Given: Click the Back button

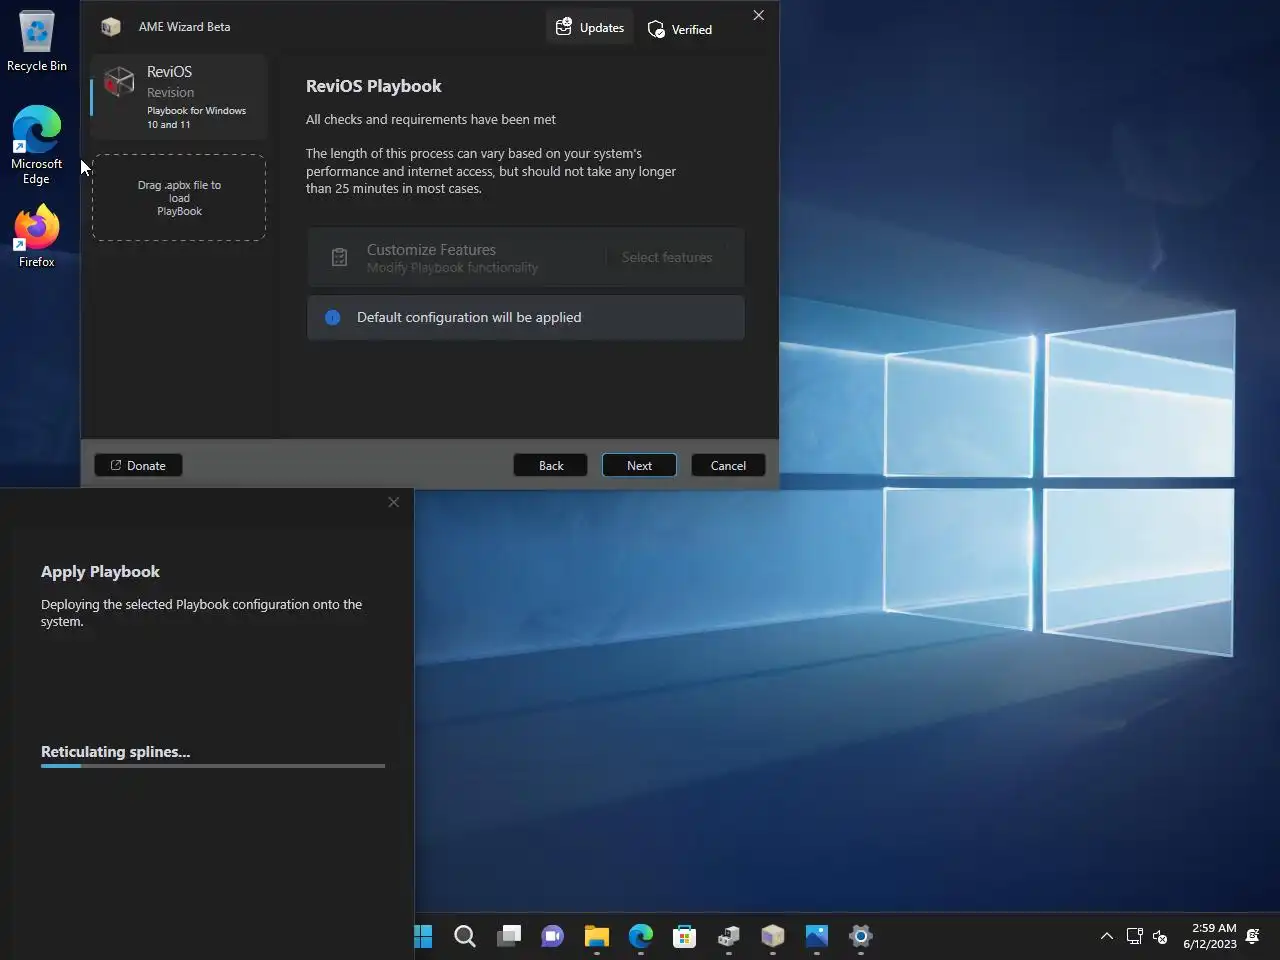Looking at the screenshot, I should (x=551, y=465).
